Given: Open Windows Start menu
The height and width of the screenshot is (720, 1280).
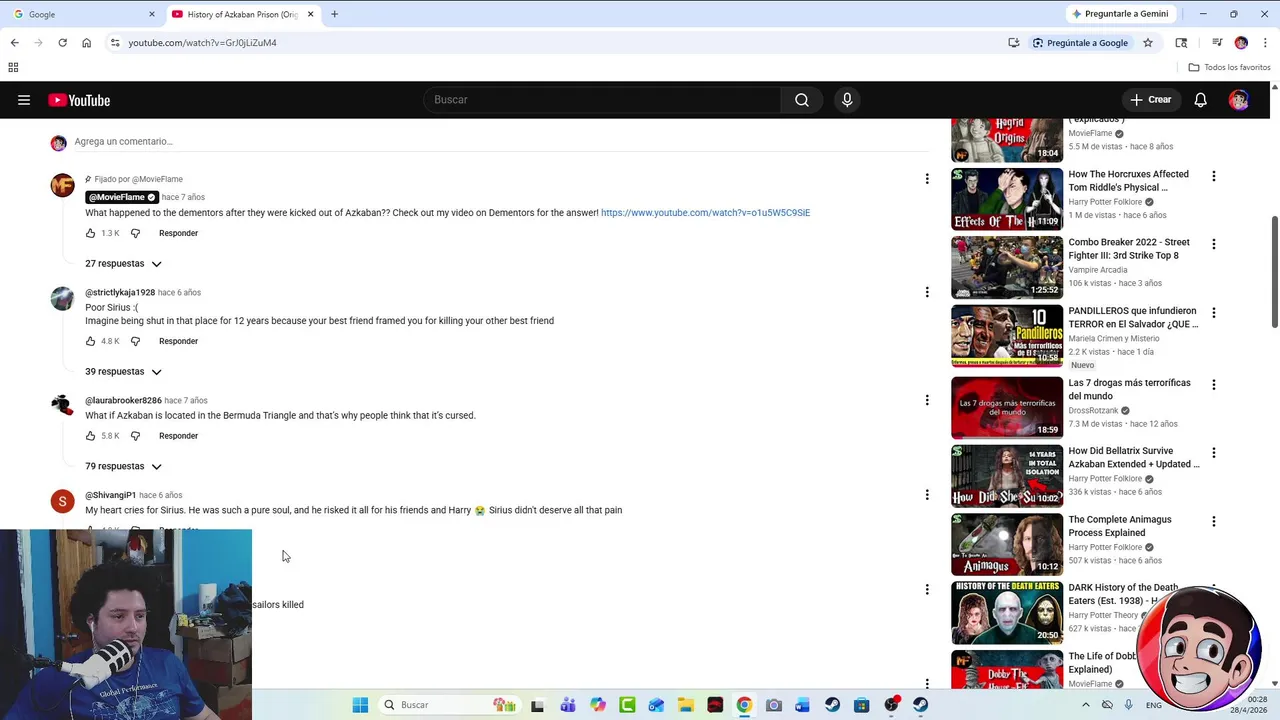Looking at the screenshot, I should pos(360,705).
